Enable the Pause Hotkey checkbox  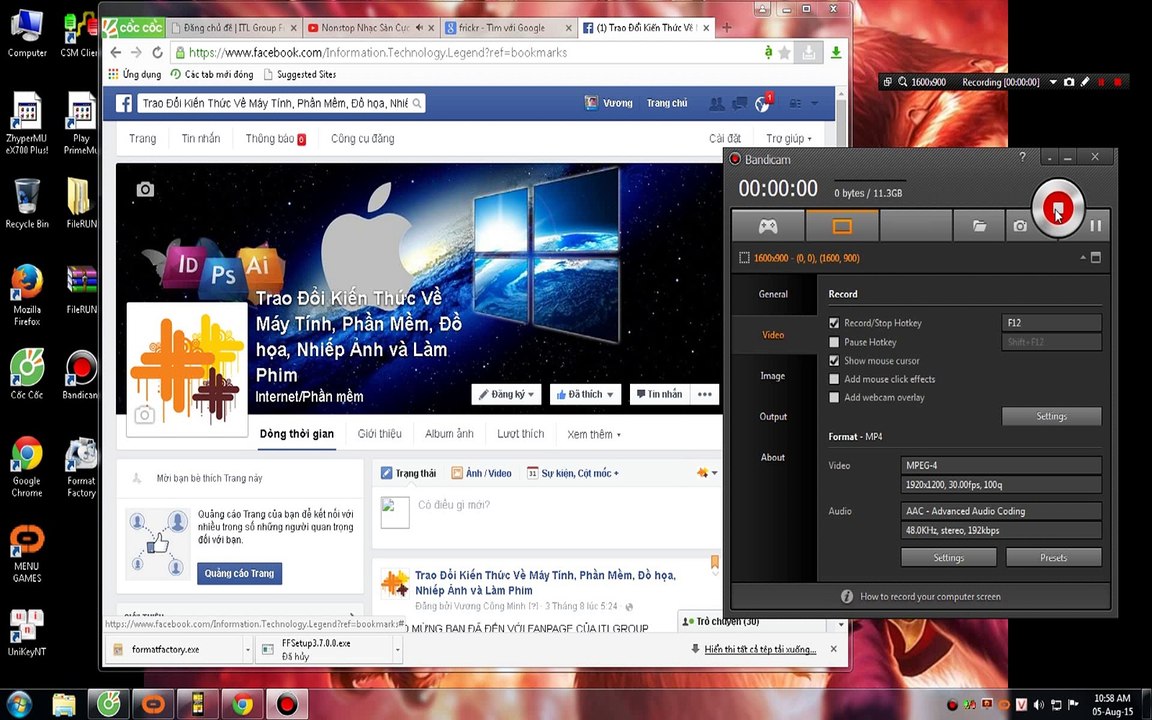coord(834,342)
